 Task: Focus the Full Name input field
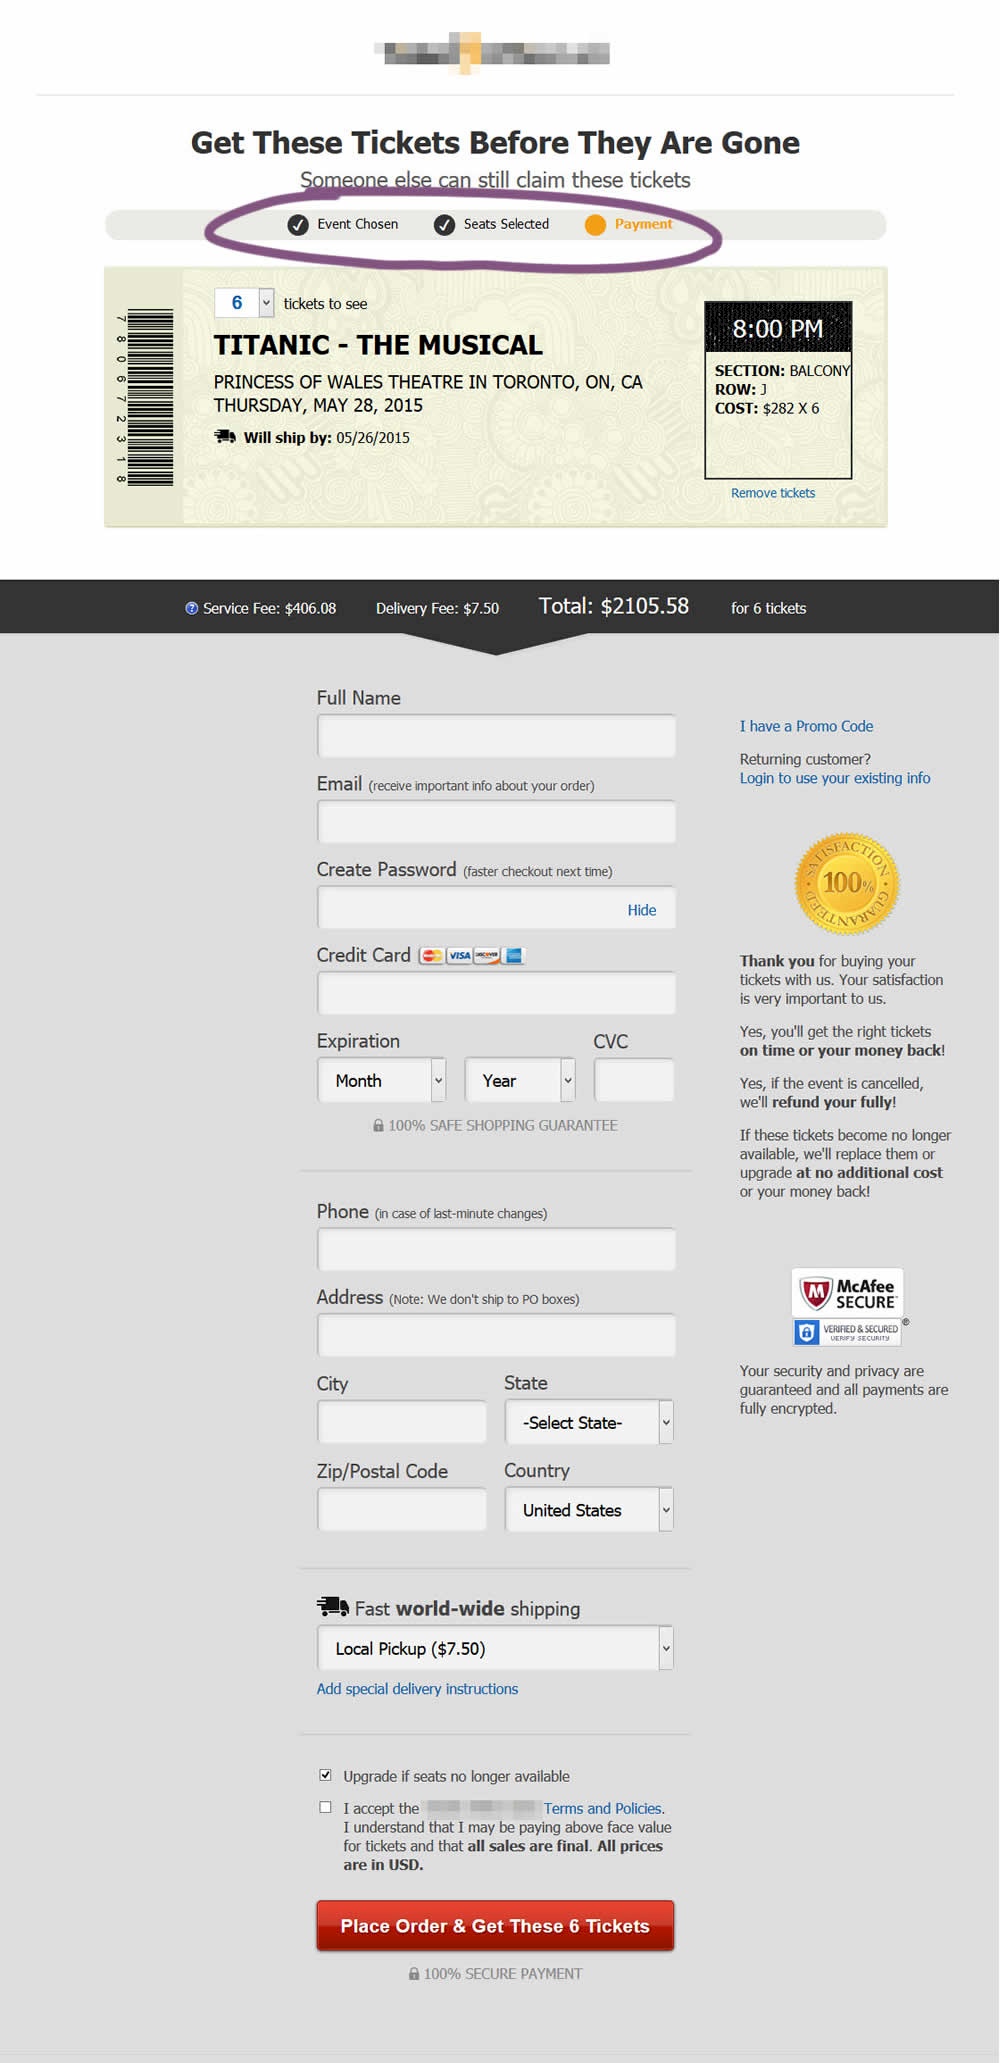tap(496, 737)
